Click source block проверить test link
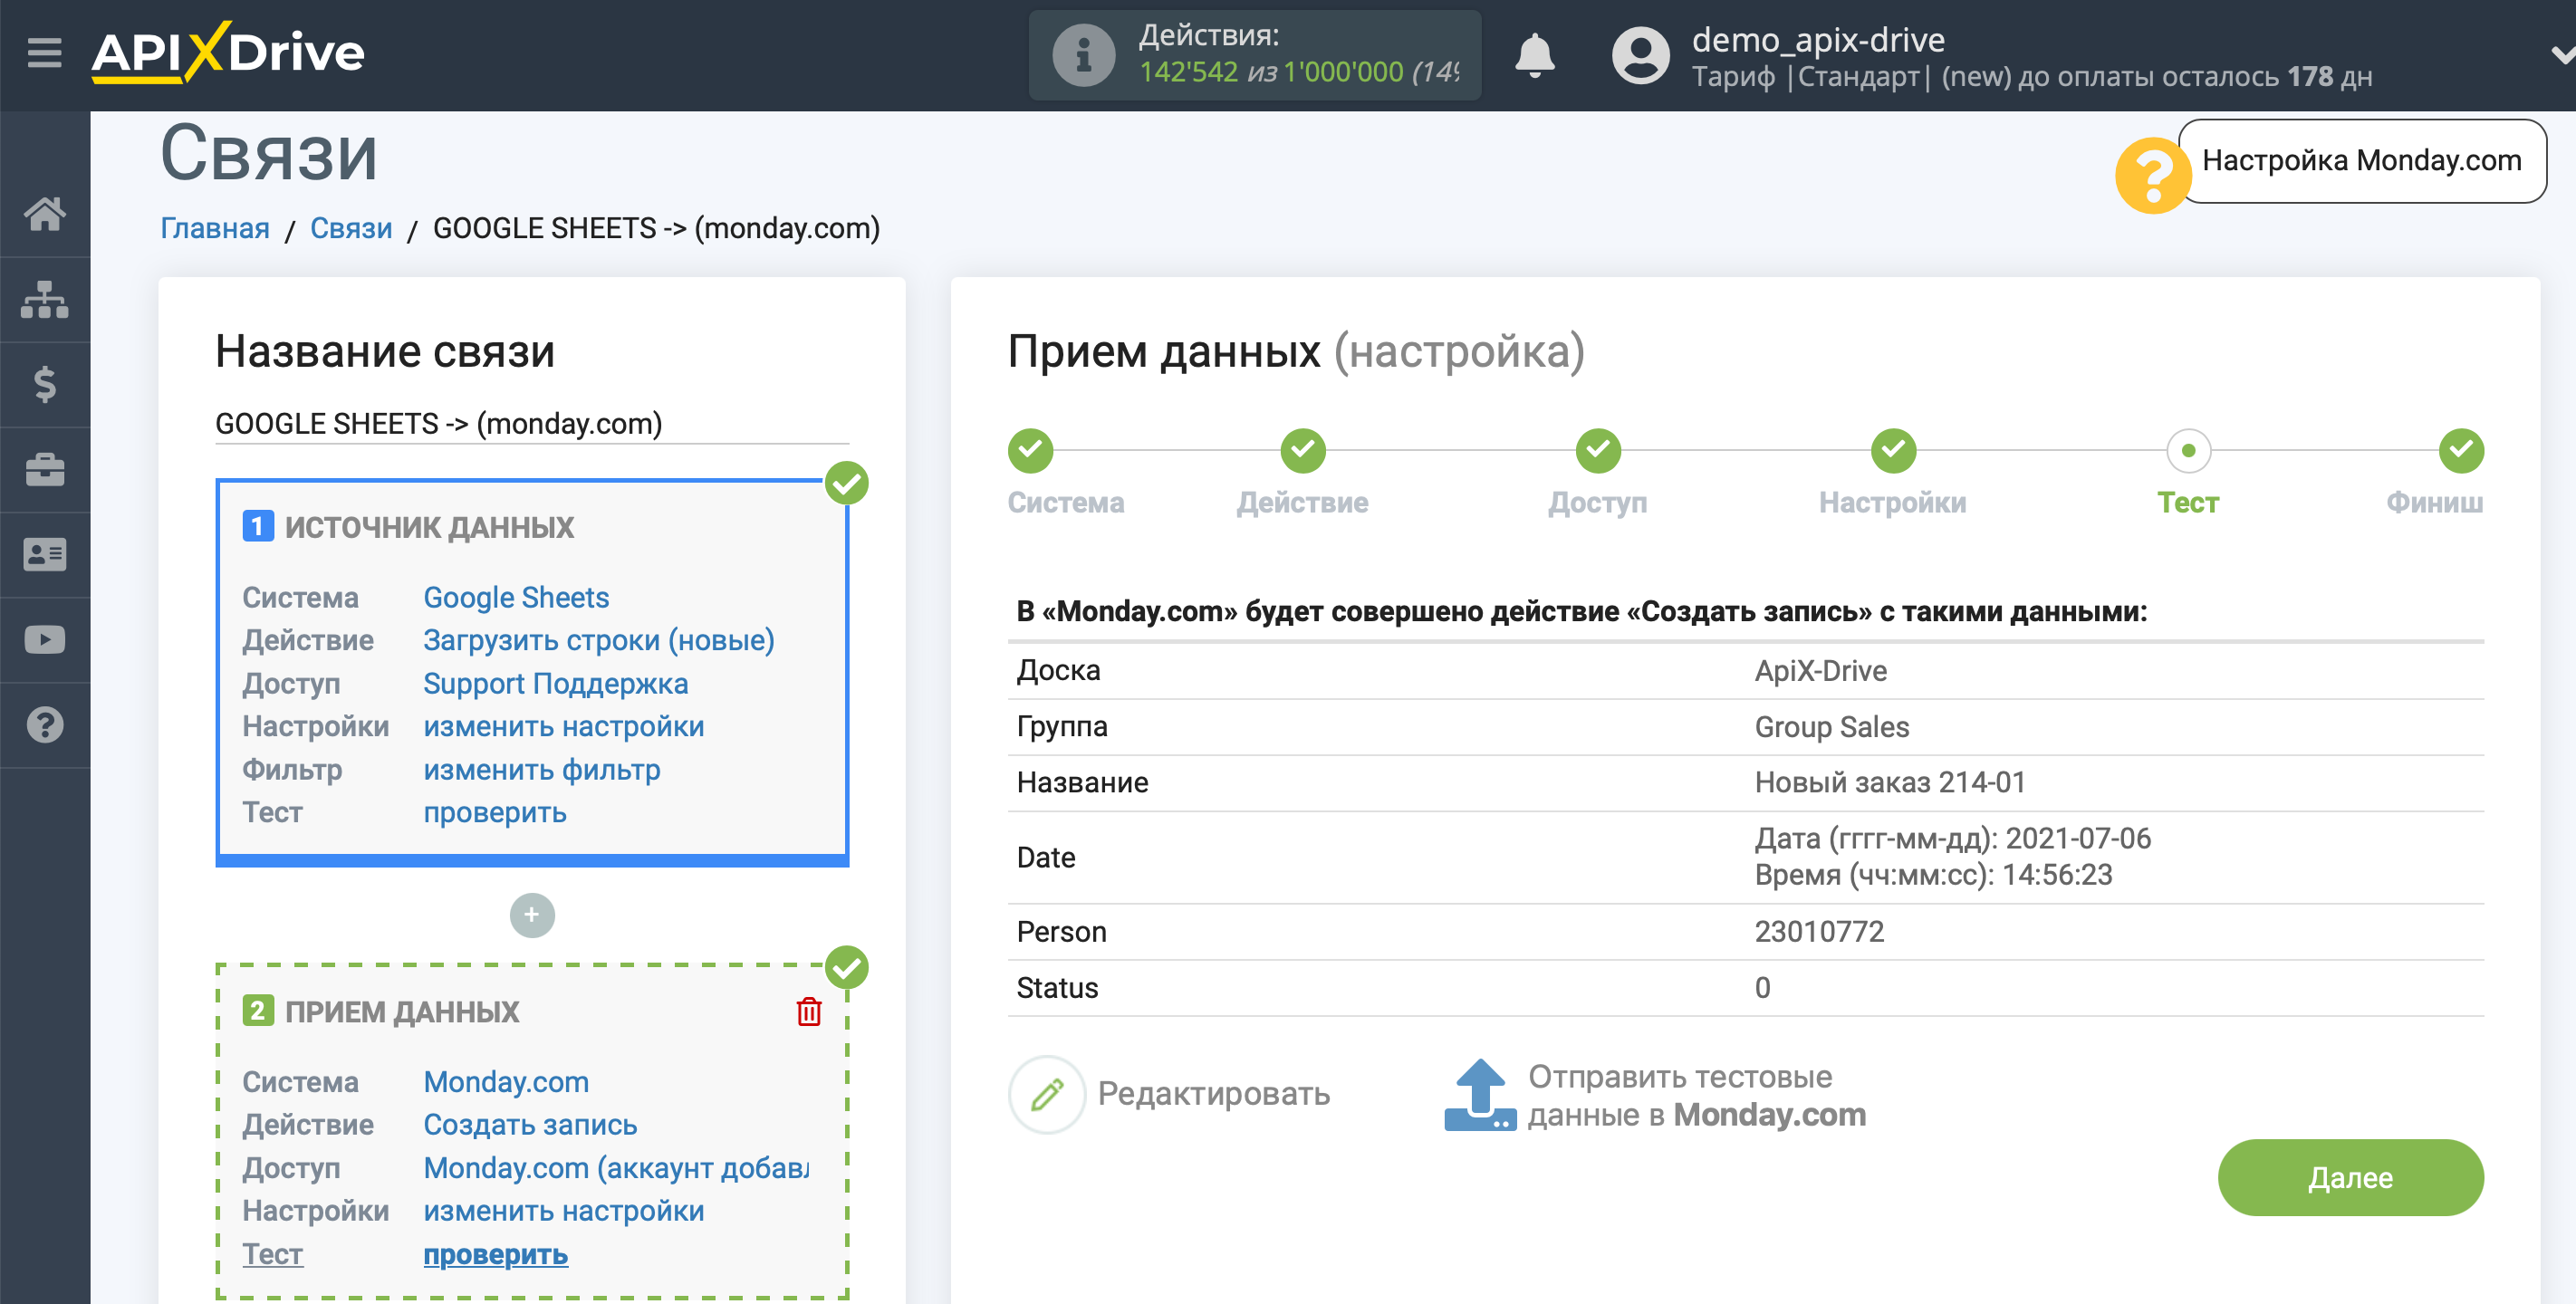Image resolution: width=2576 pixels, height=1304 pixels. (x=495, y=812)
